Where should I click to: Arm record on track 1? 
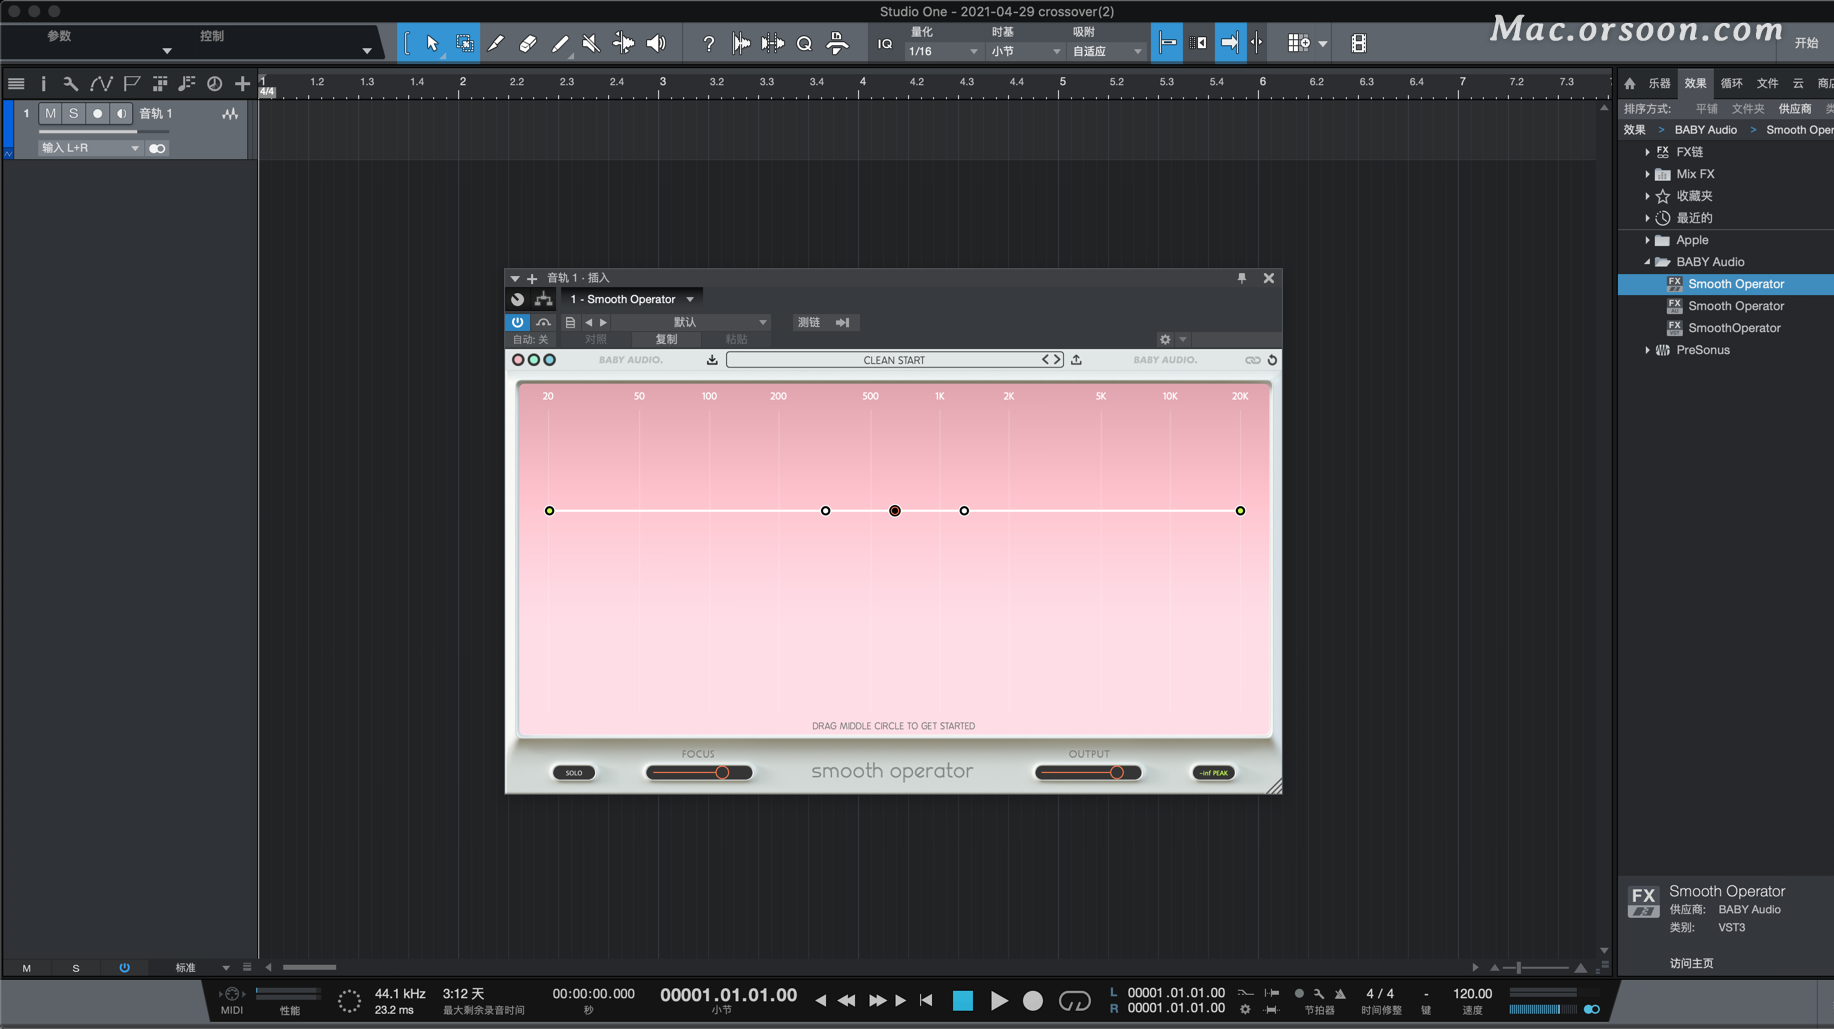97,114
